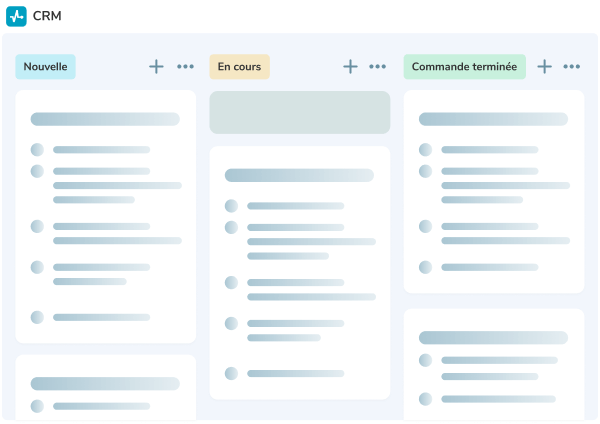Click the empty placeholder card under En cours

click(x=299, y=112)
